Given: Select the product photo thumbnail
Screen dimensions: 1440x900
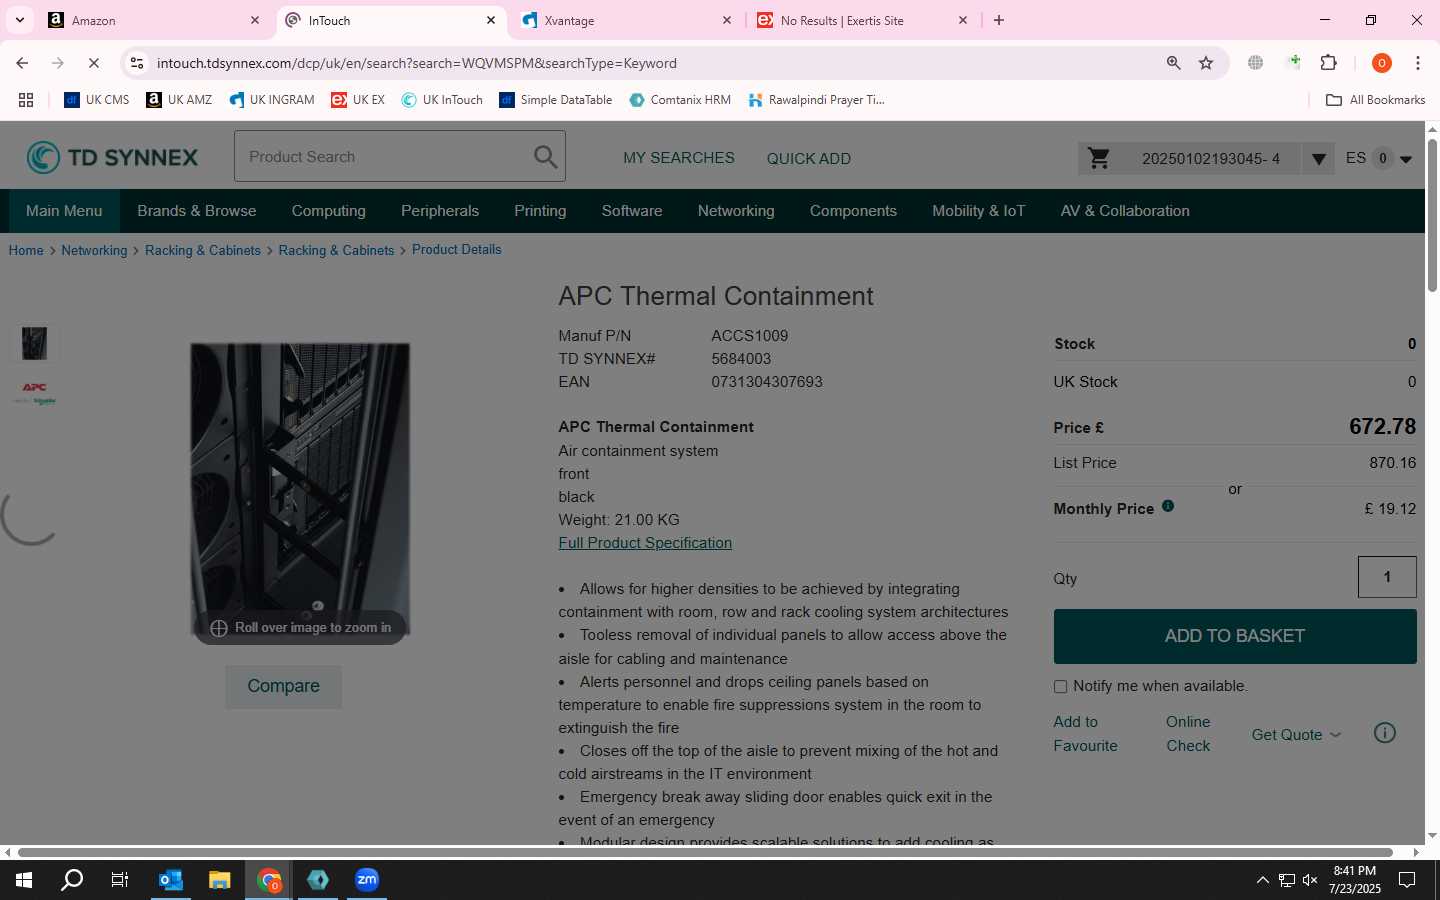Looking at the screenshot, I should (34, 343).
